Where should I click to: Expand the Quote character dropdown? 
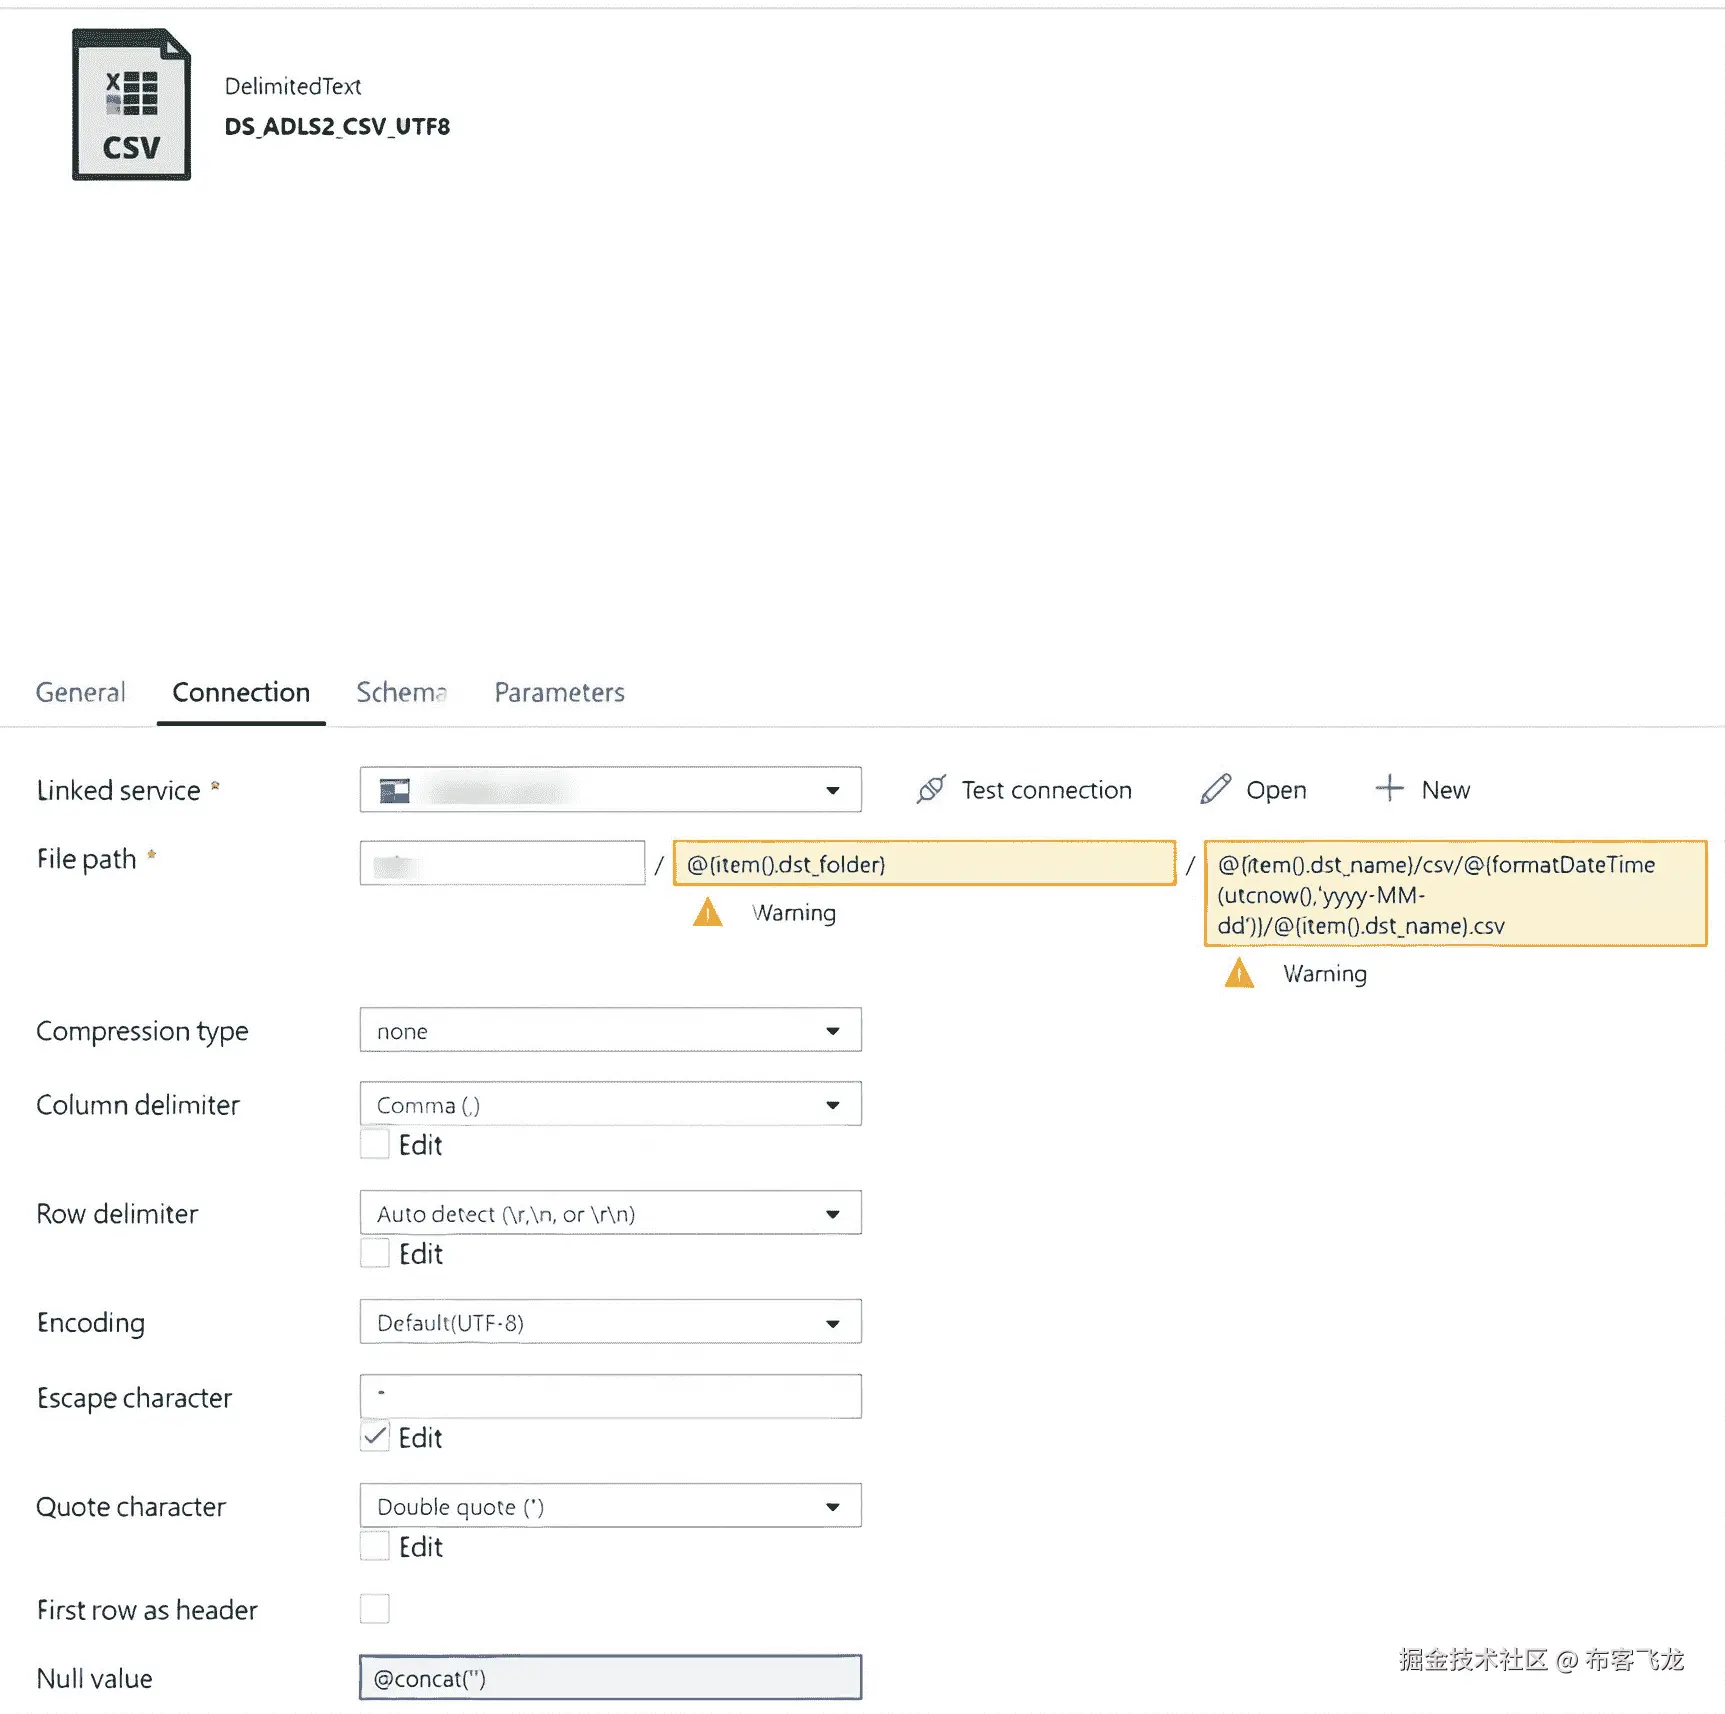[610, 1506]
